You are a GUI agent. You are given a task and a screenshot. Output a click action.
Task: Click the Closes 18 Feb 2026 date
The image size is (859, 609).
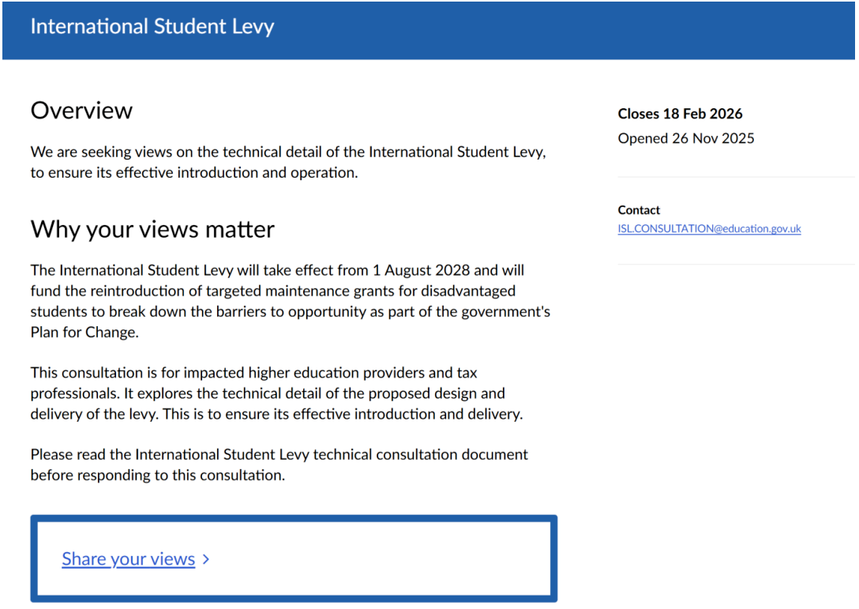click(680, 114)
